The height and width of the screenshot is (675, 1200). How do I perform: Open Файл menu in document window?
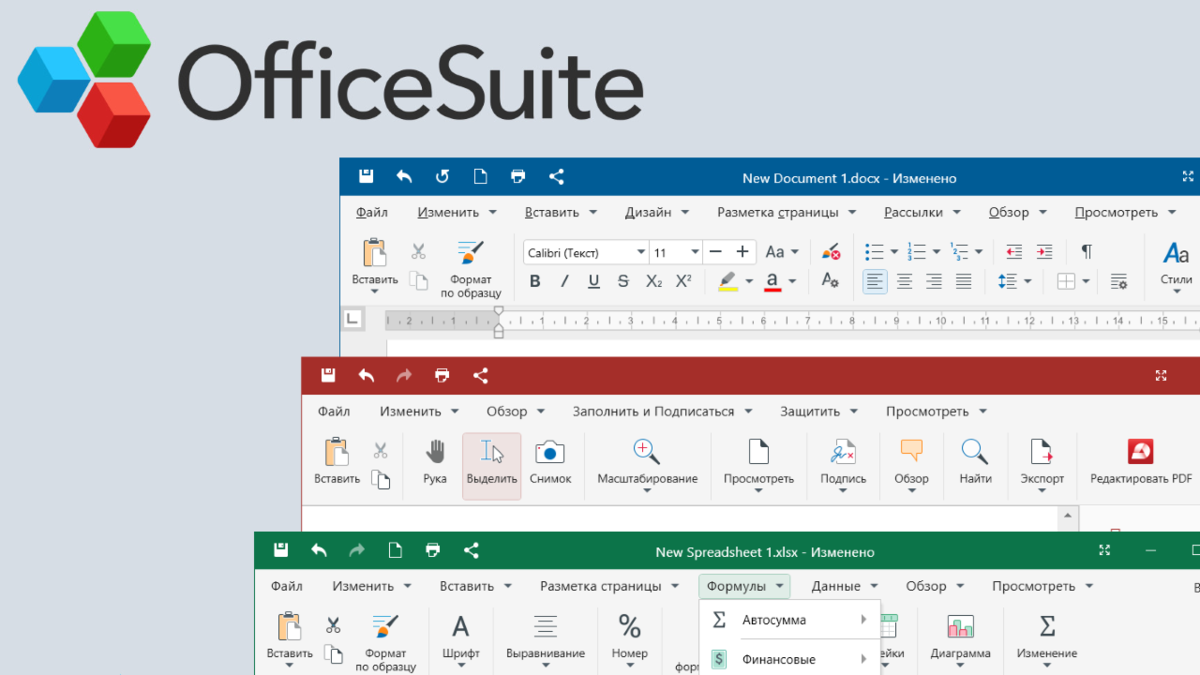tap(371, 212)
